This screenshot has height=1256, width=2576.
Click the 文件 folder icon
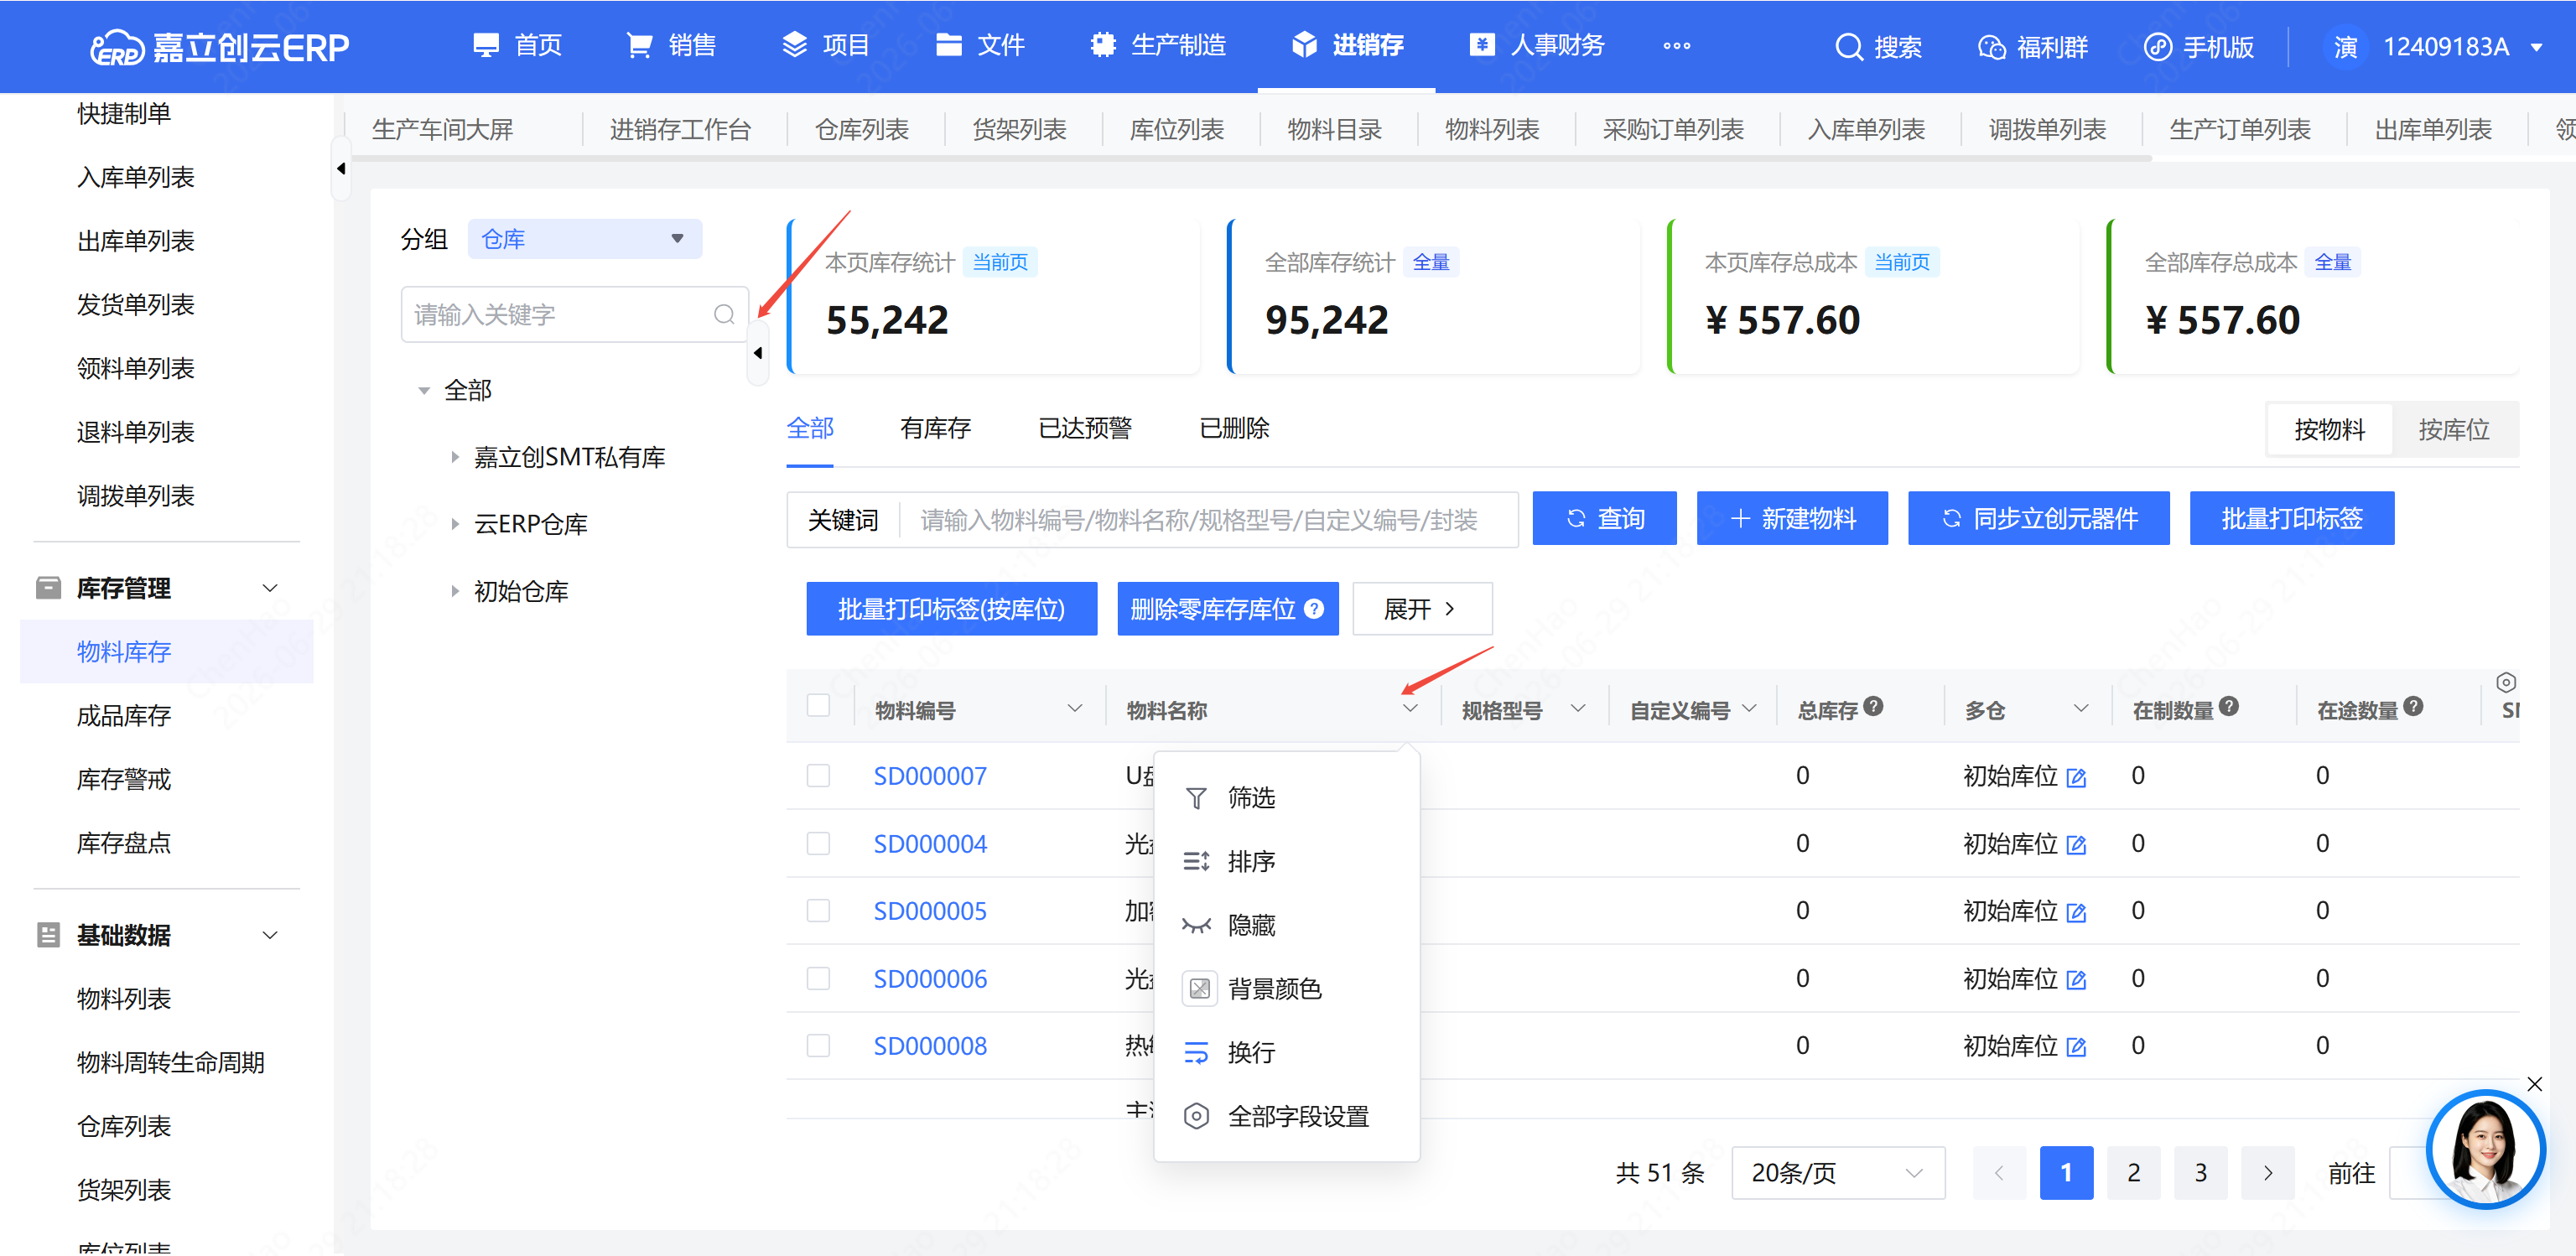click(948, 45)
